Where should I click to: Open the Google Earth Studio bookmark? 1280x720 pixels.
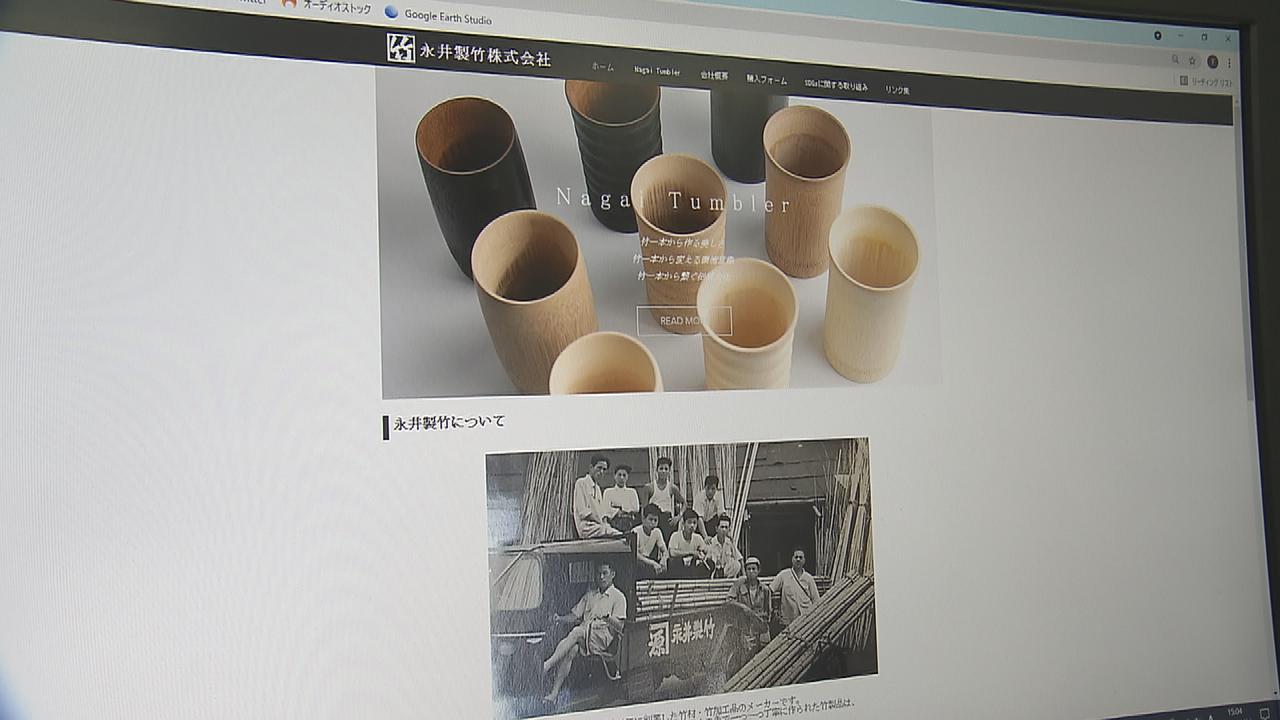(437, 16)
